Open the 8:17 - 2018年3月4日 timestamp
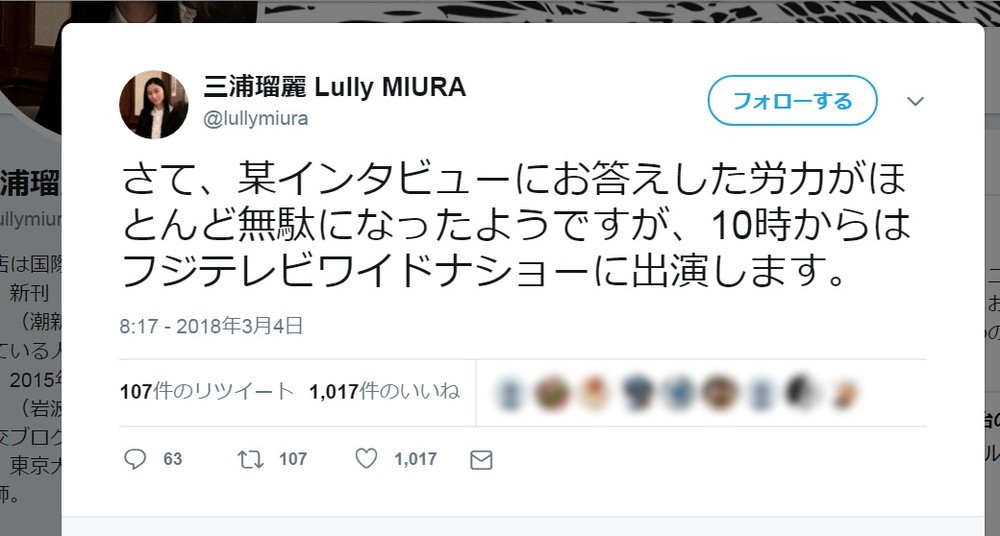The image size is (1000, 536). 211,326
